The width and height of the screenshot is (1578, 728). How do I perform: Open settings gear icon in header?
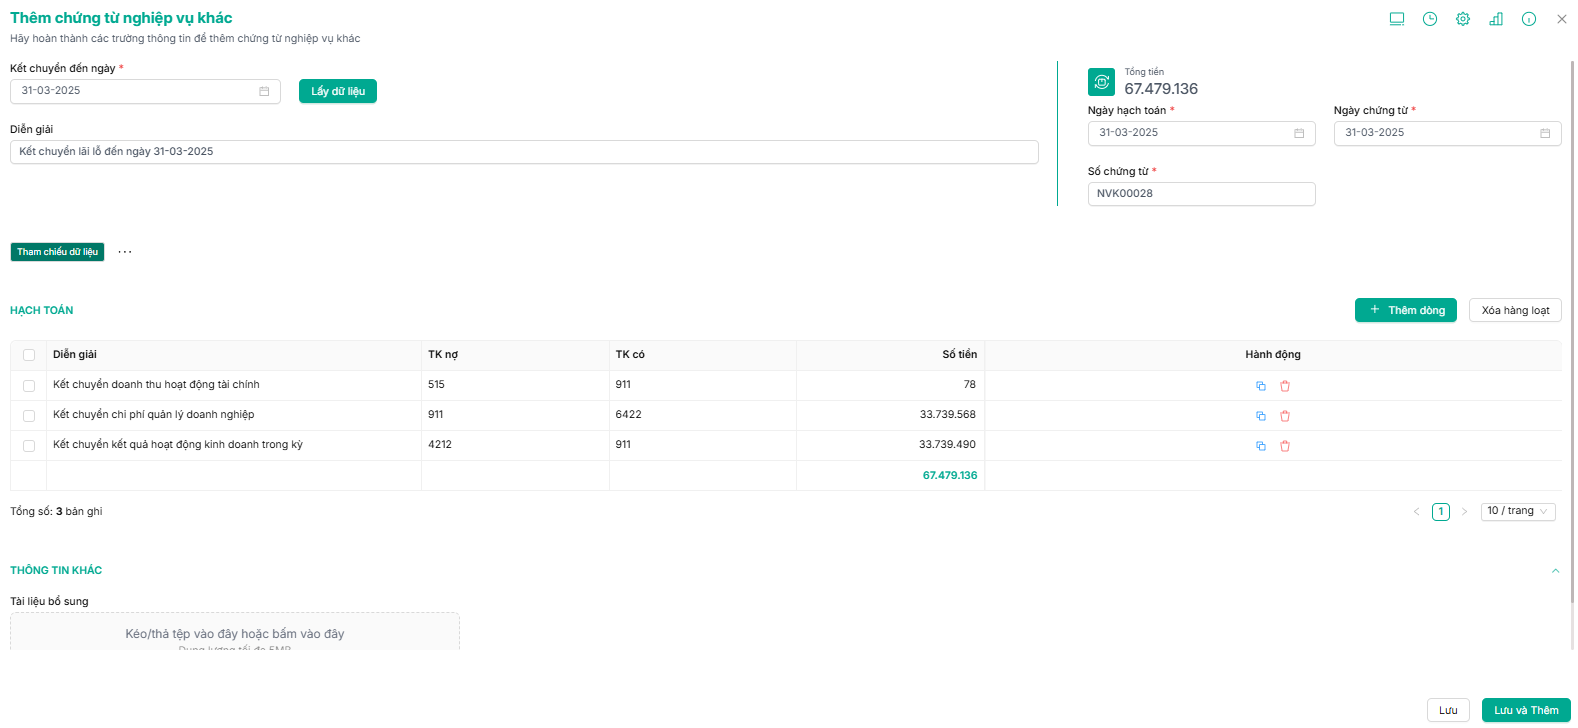(1463, 19)
